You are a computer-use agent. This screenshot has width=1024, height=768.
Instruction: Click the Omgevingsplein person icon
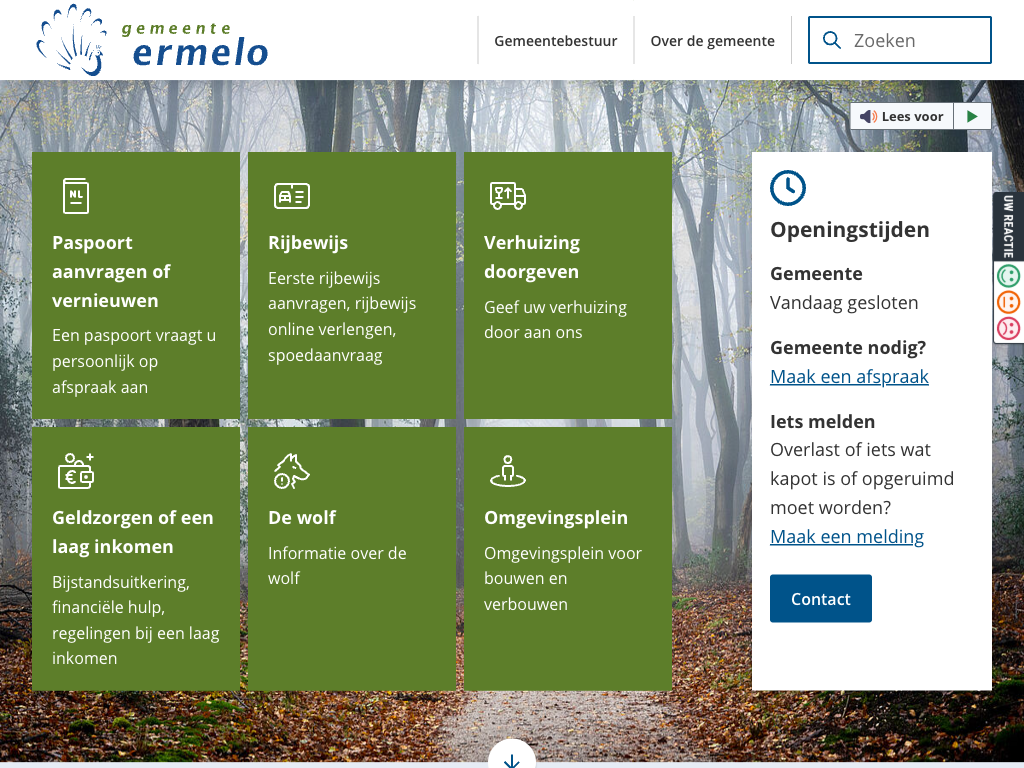(507, 471)
